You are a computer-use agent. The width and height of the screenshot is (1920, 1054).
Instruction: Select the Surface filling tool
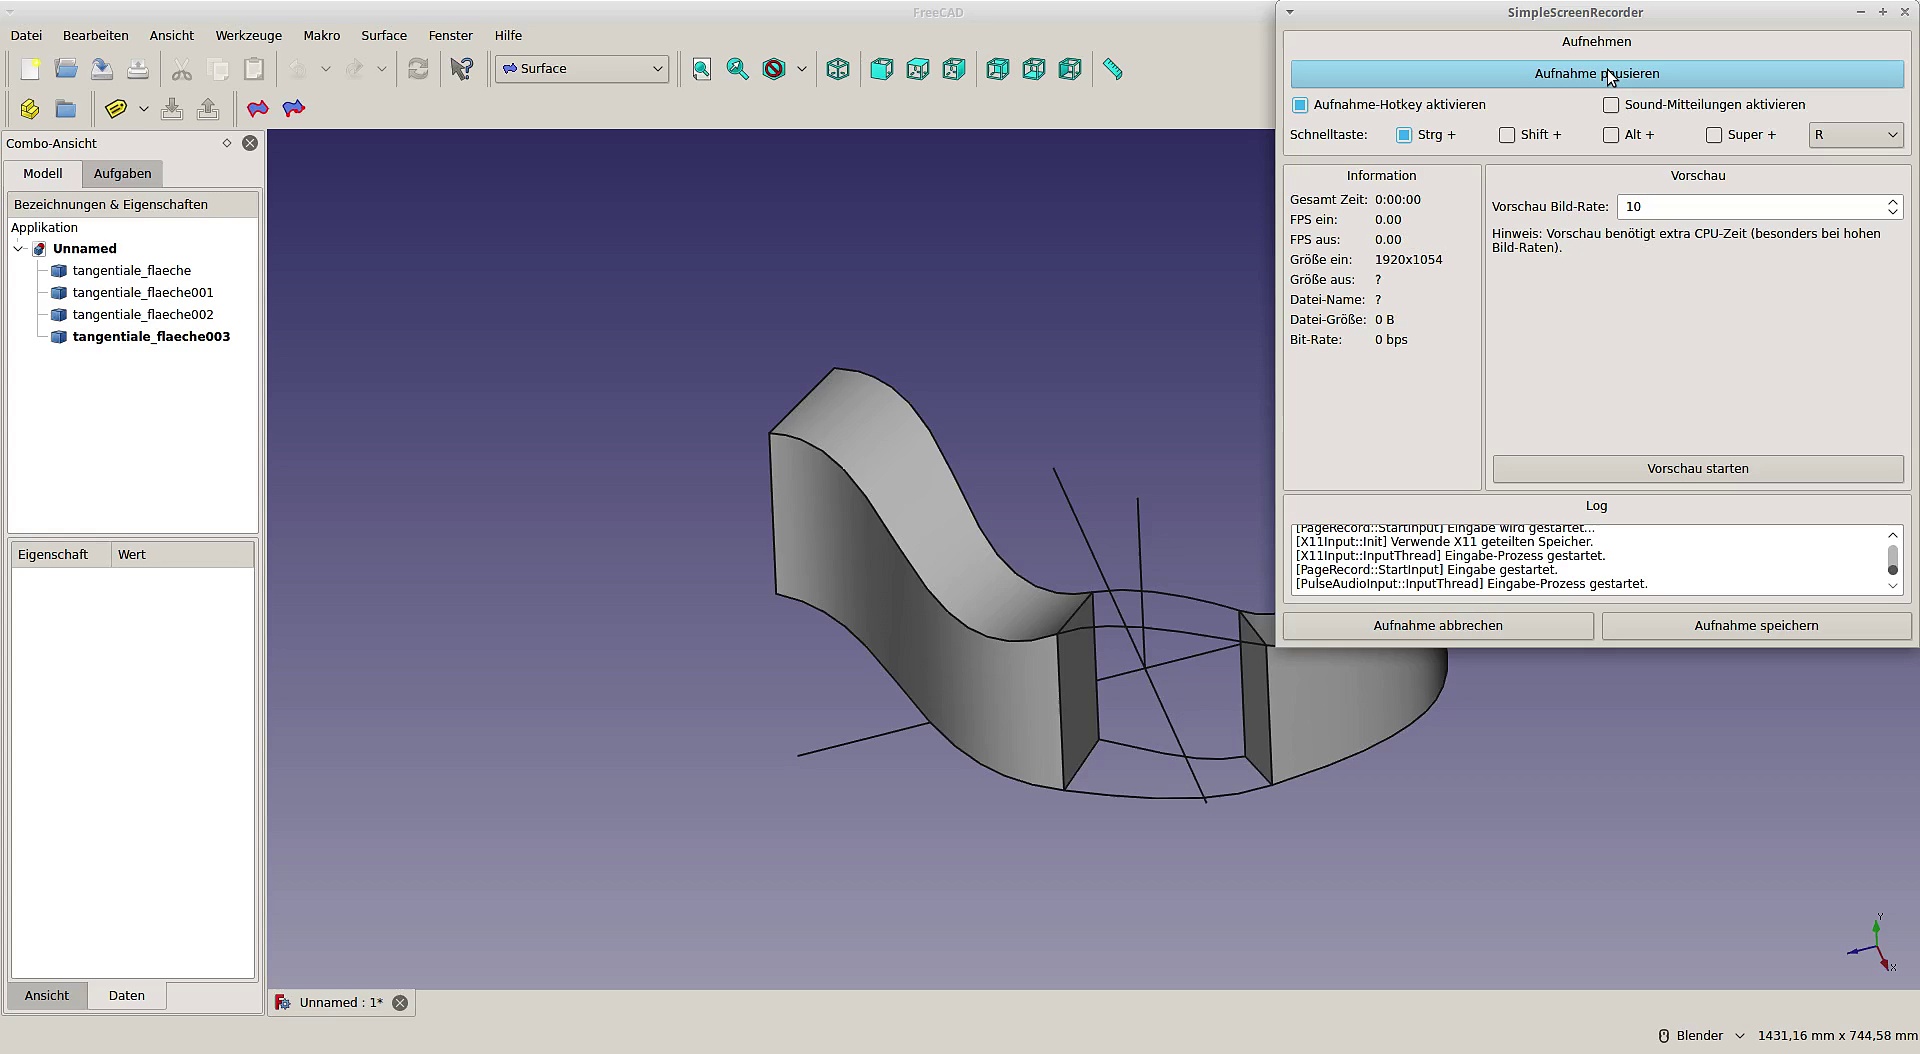[258, 109]
